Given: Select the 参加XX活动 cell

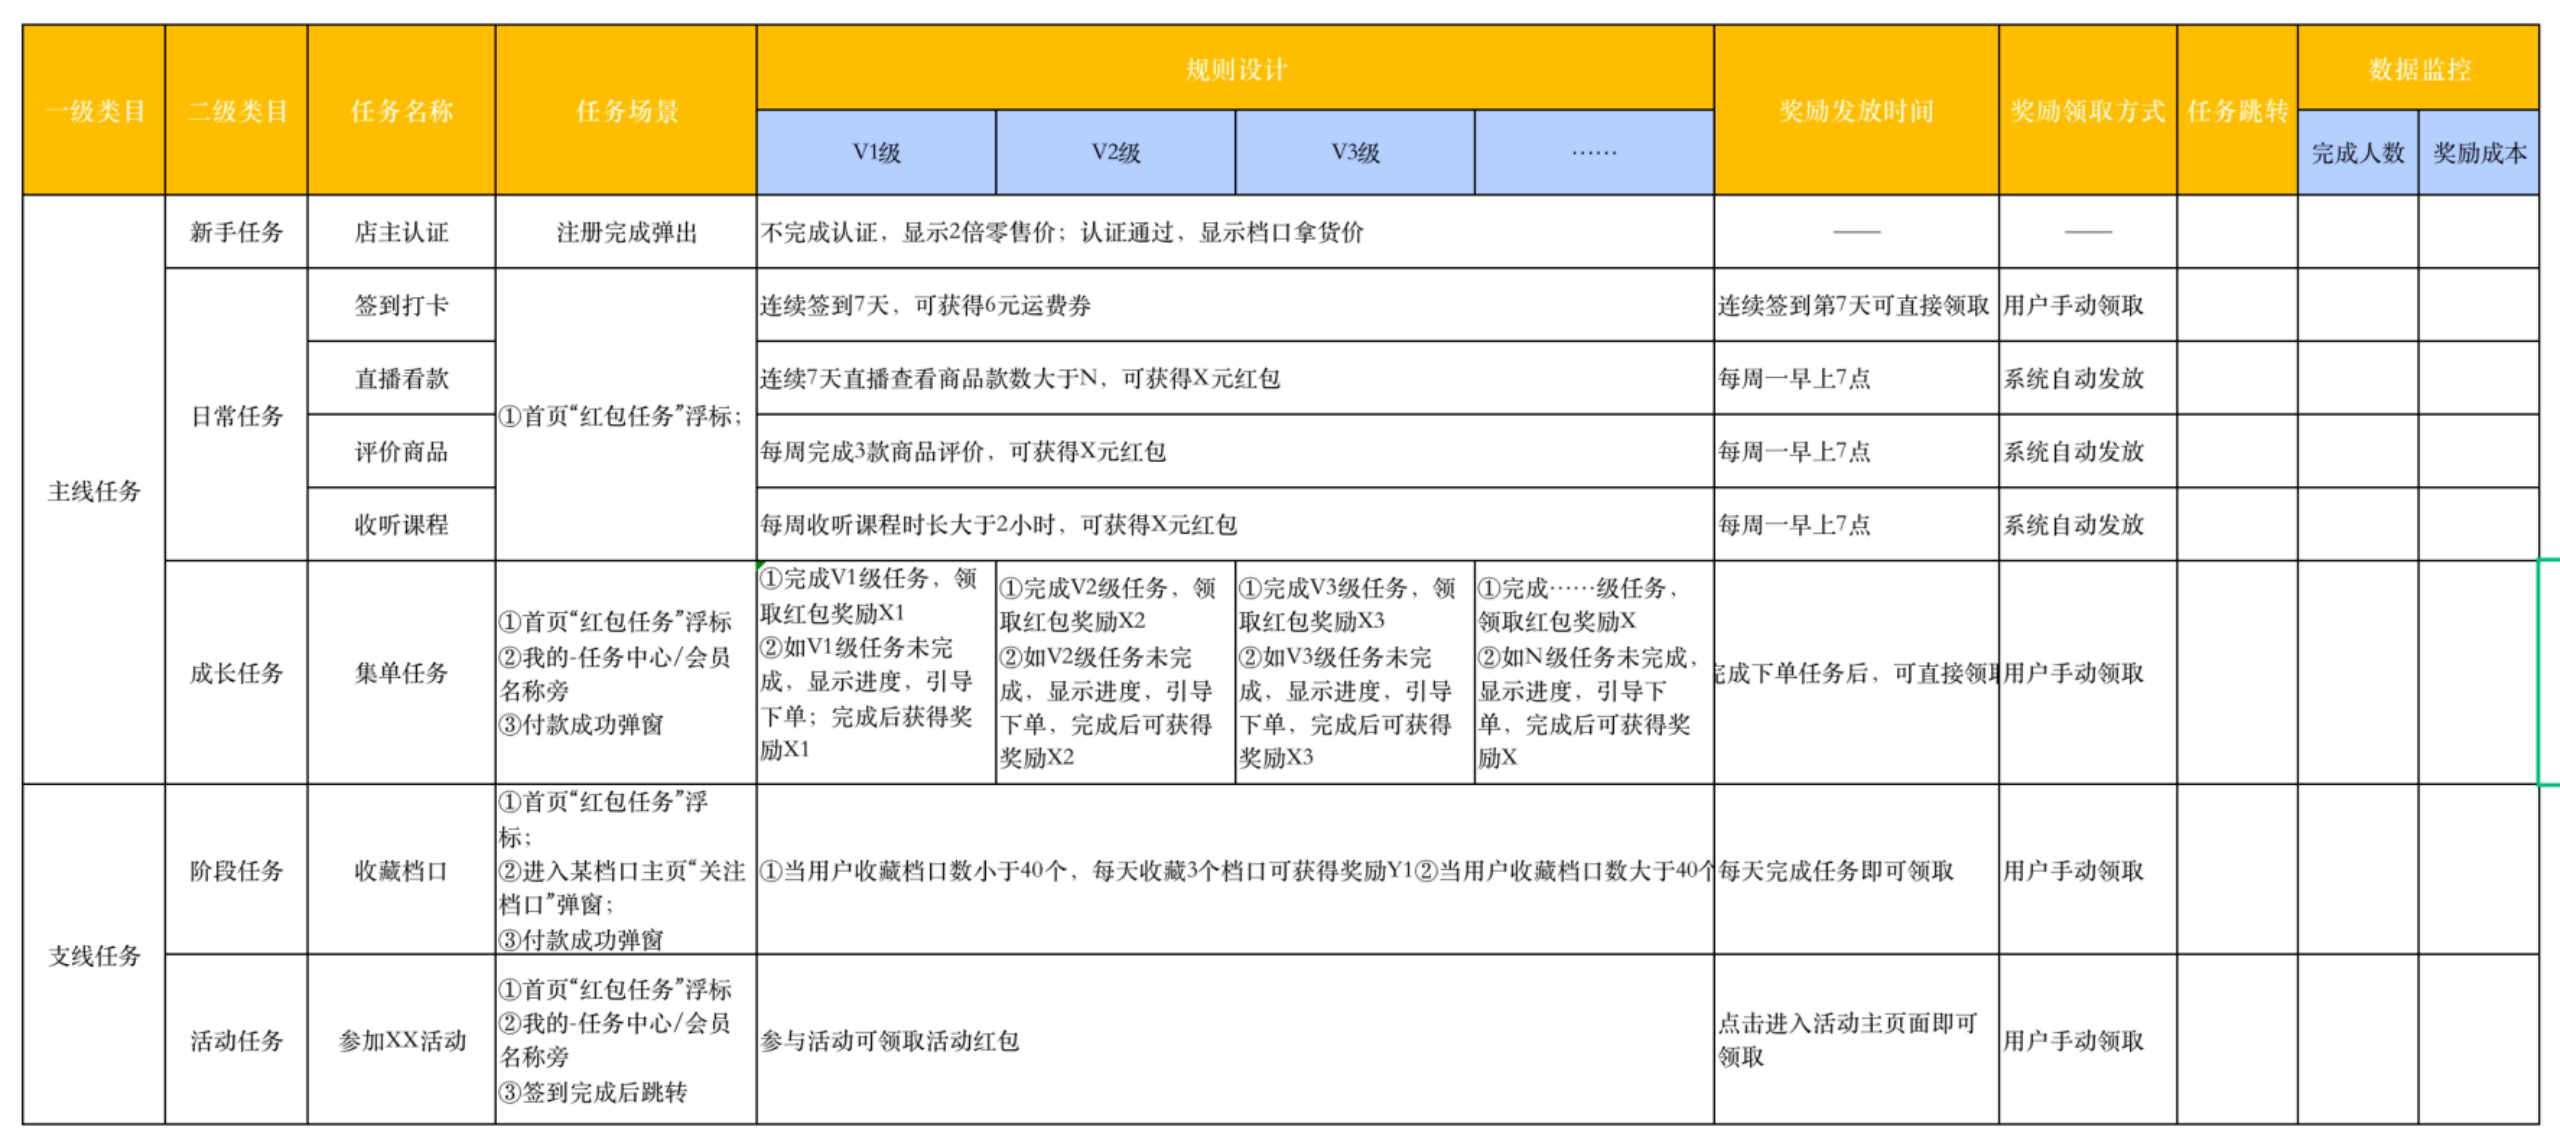Looking at the screenshot, I should click(x=401, y=1039).
